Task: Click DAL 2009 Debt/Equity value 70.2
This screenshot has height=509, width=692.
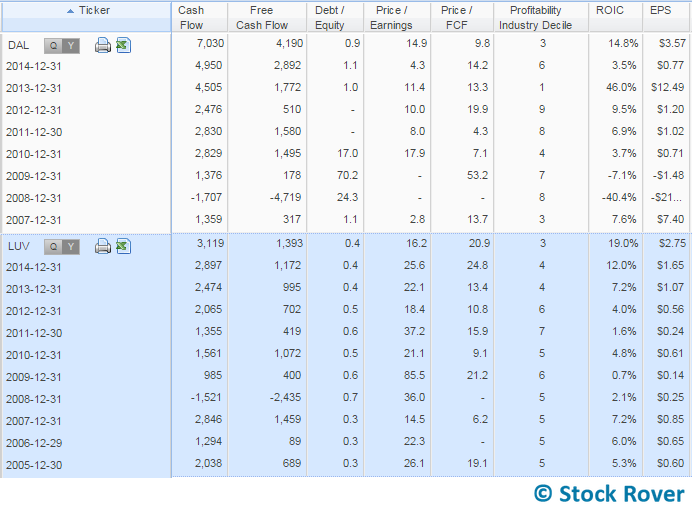Action: [x=347, y=176]
